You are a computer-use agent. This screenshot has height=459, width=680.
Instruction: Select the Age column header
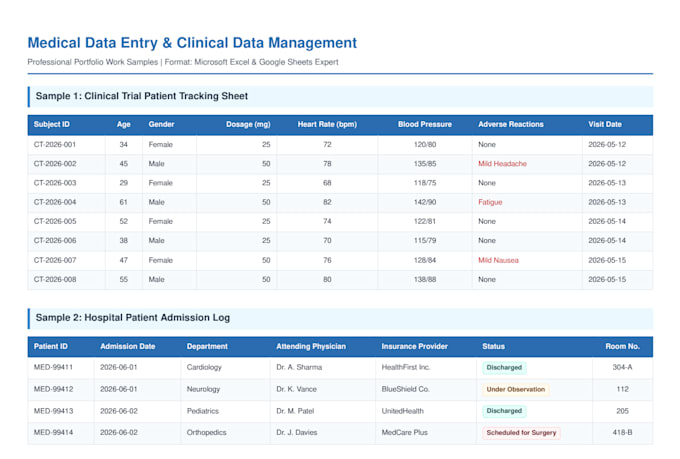pyautogui.click(x=124, y=125)
